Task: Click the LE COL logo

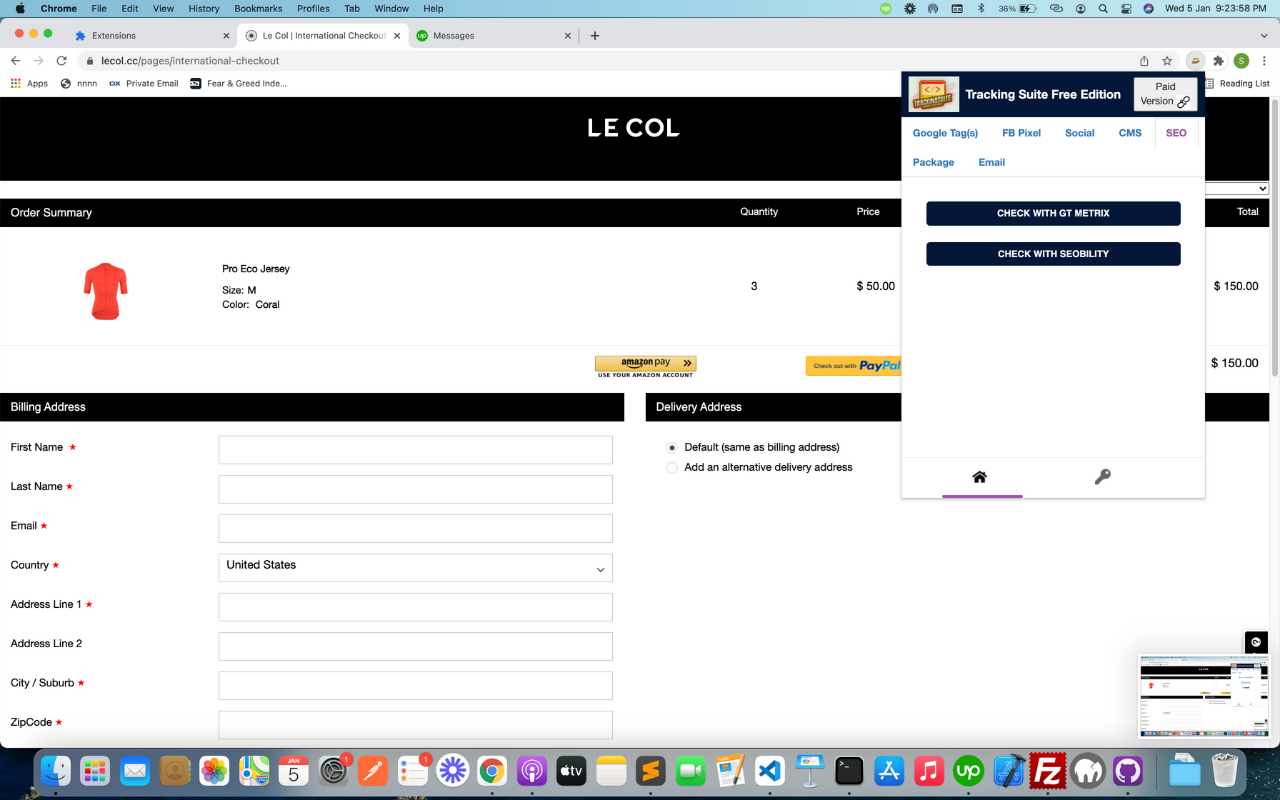Action: click(x=633, y=128)
